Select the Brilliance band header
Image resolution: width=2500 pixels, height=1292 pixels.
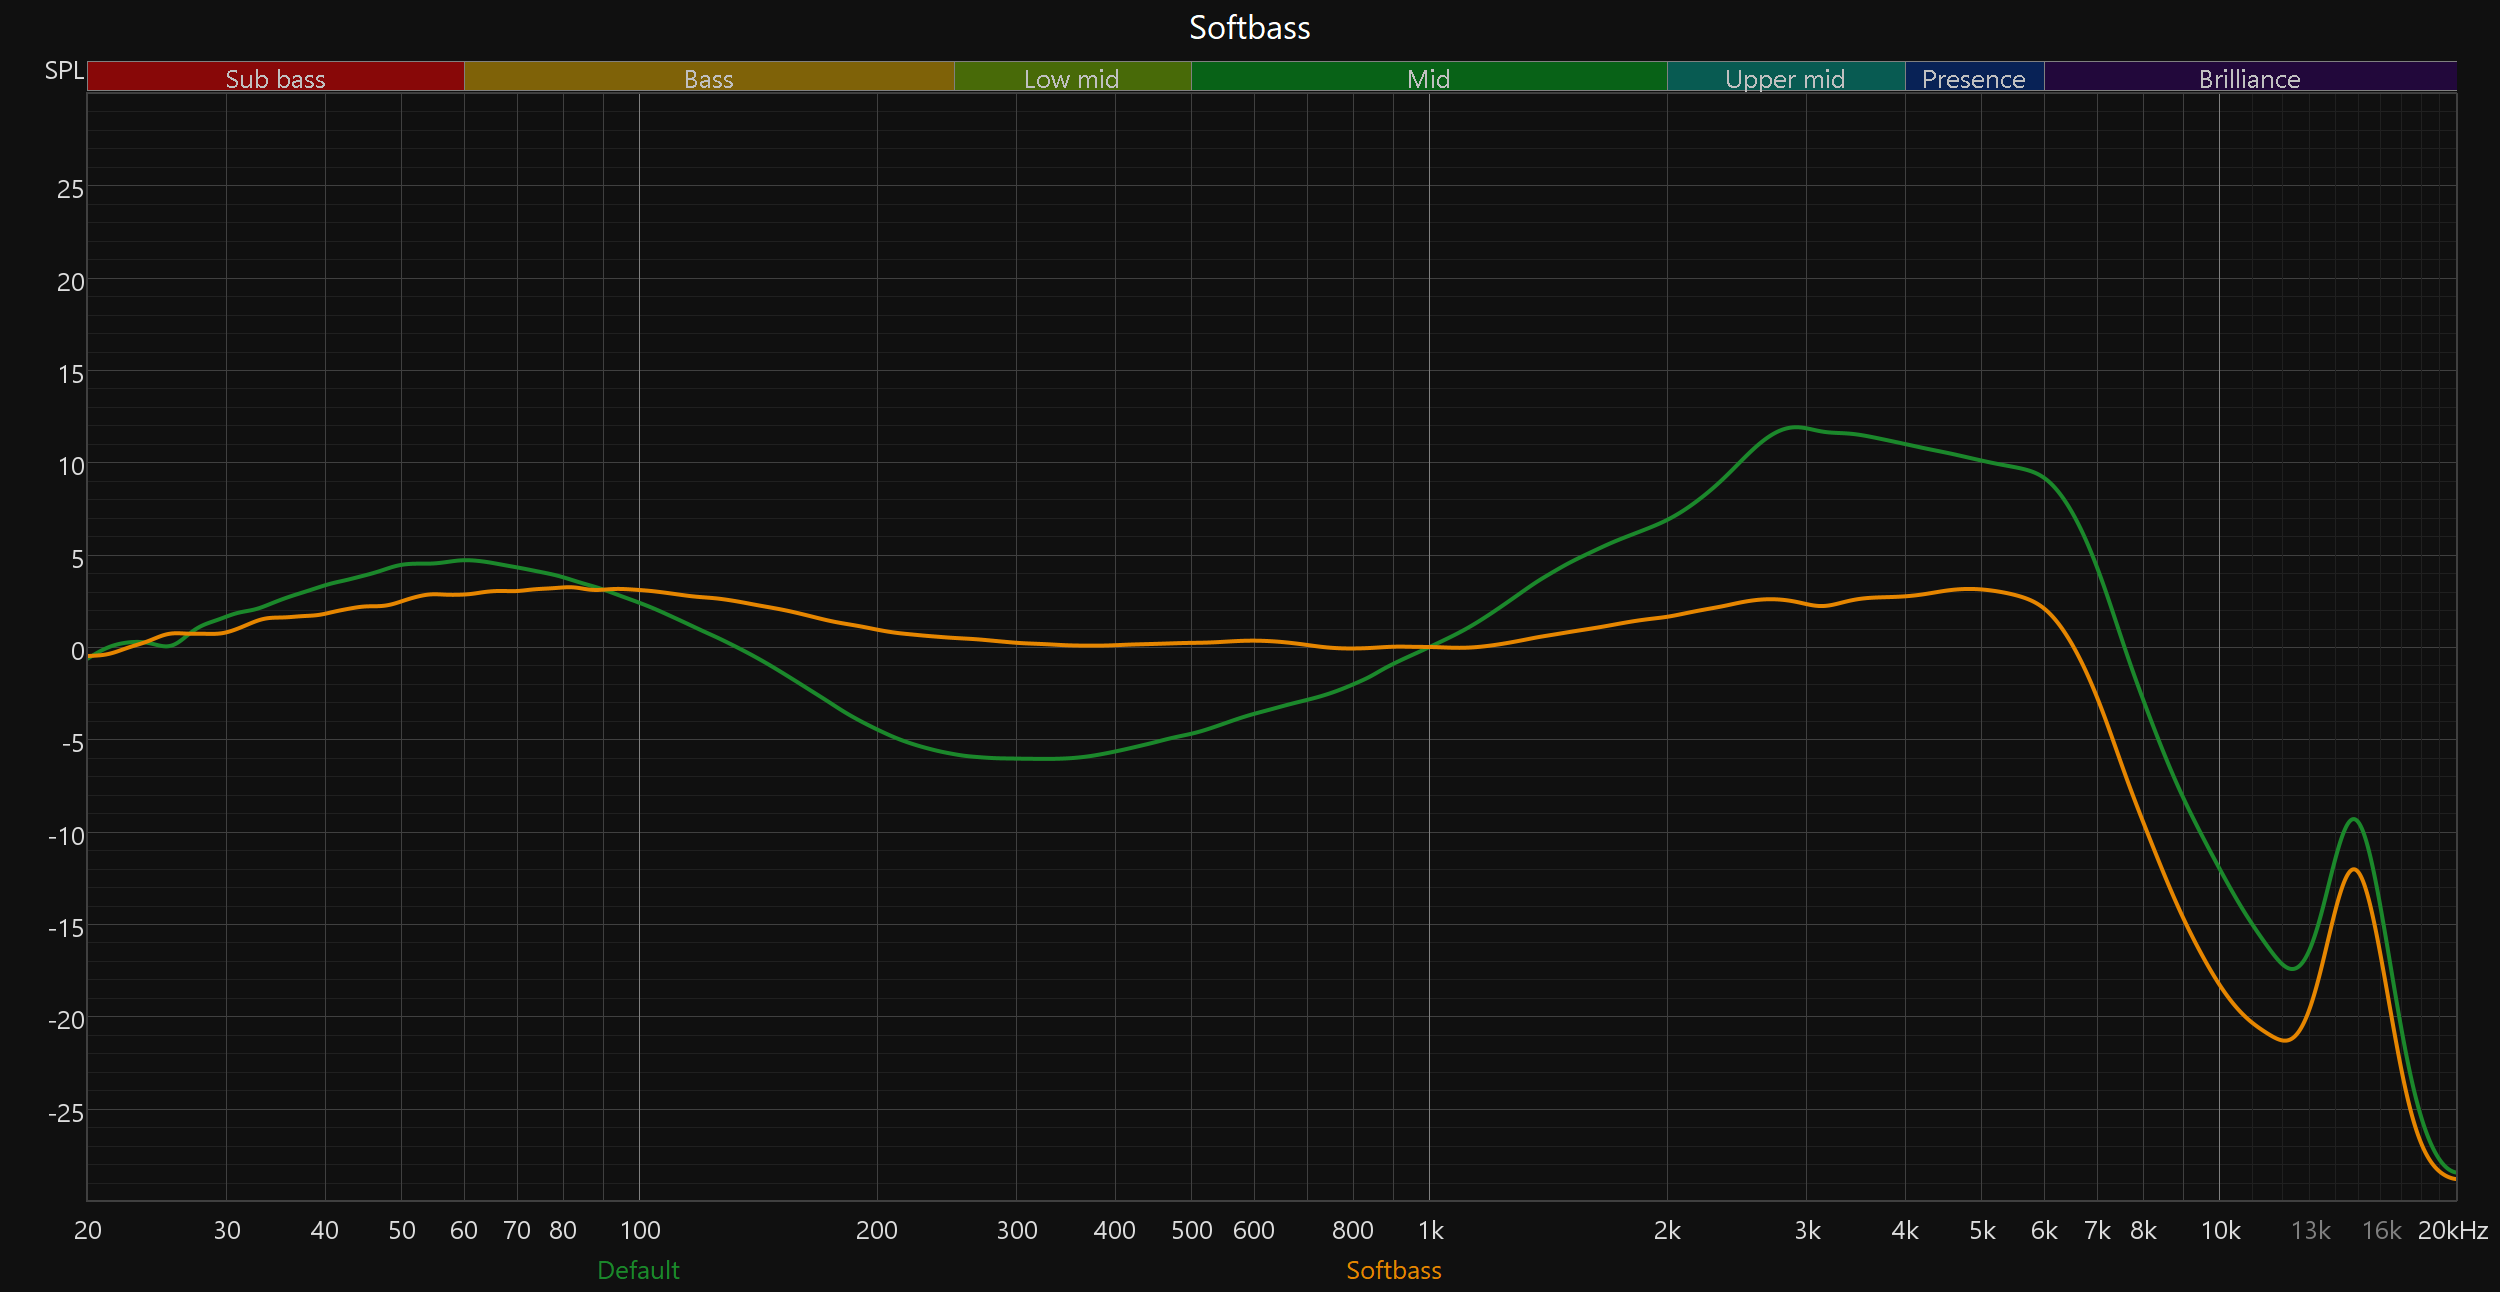point(2249,78)
